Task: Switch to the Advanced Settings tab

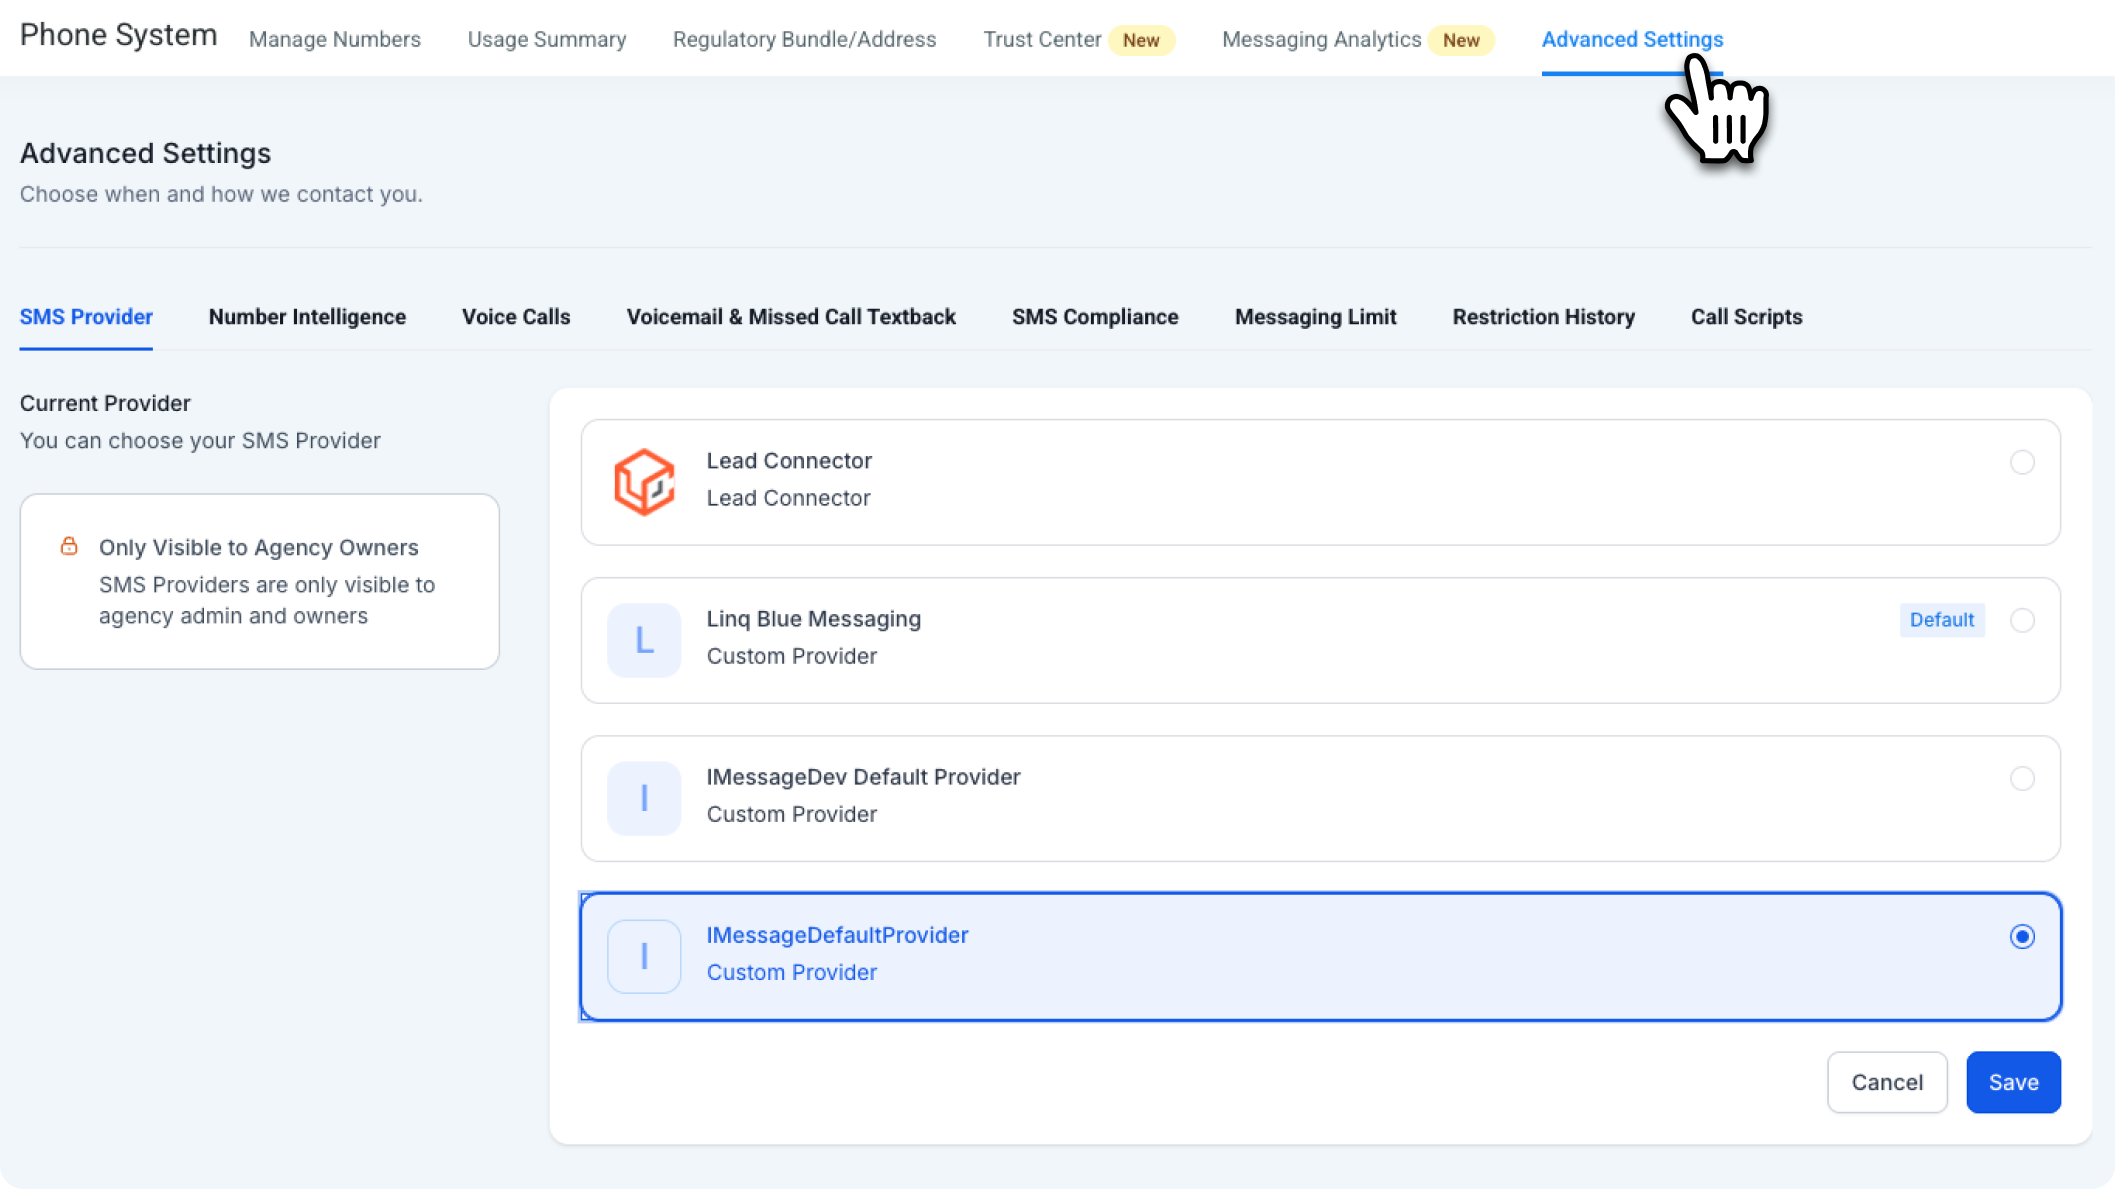Action: 1632,39
